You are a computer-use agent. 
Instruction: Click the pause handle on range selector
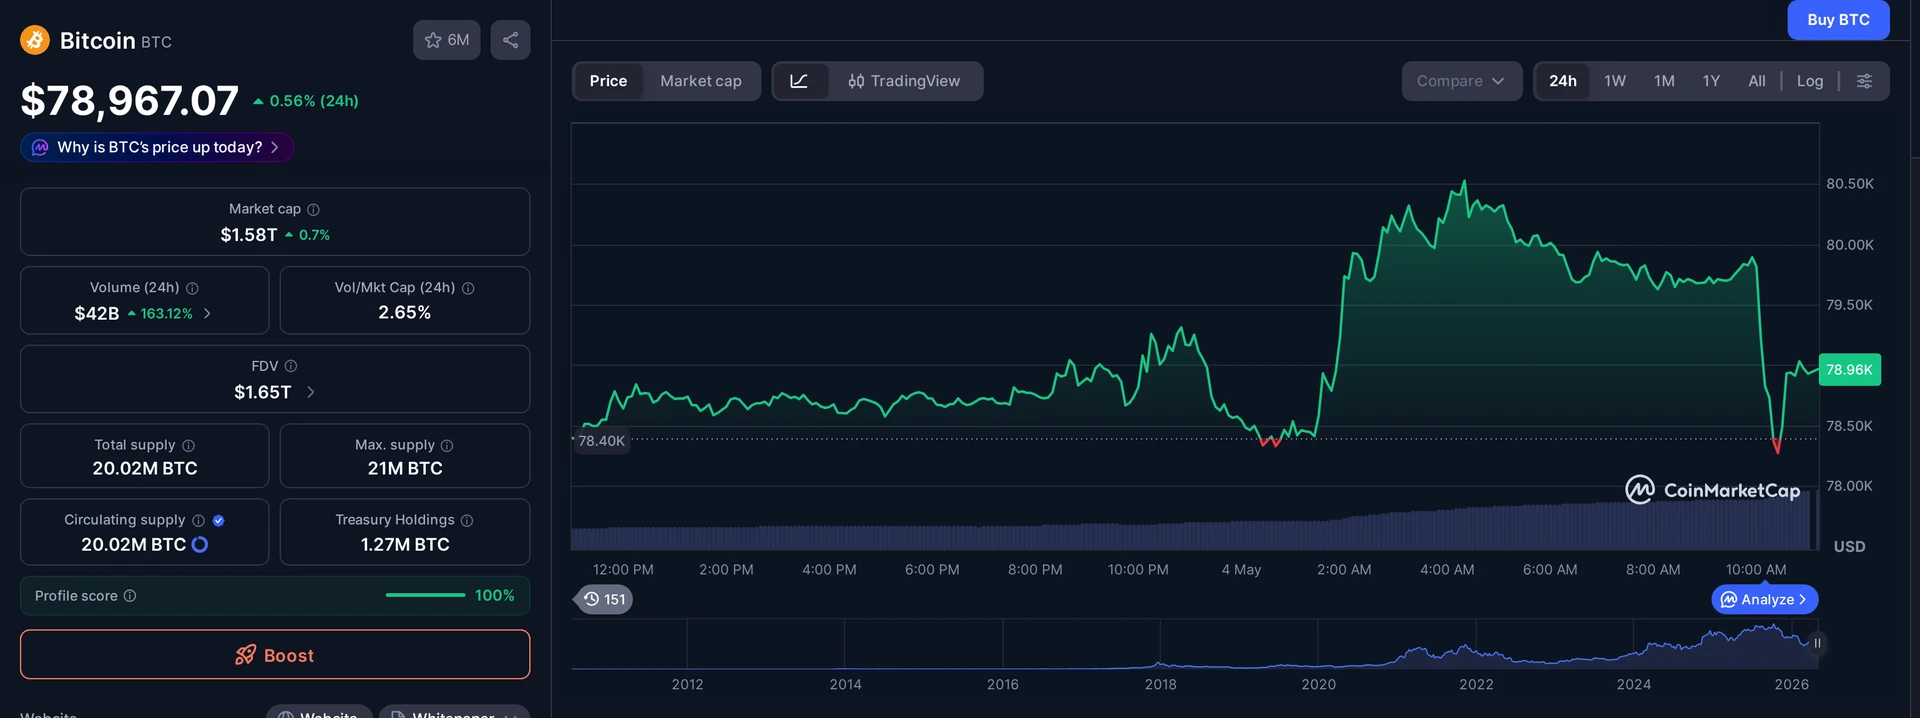pyautogui.click(x=1817, y=643)
